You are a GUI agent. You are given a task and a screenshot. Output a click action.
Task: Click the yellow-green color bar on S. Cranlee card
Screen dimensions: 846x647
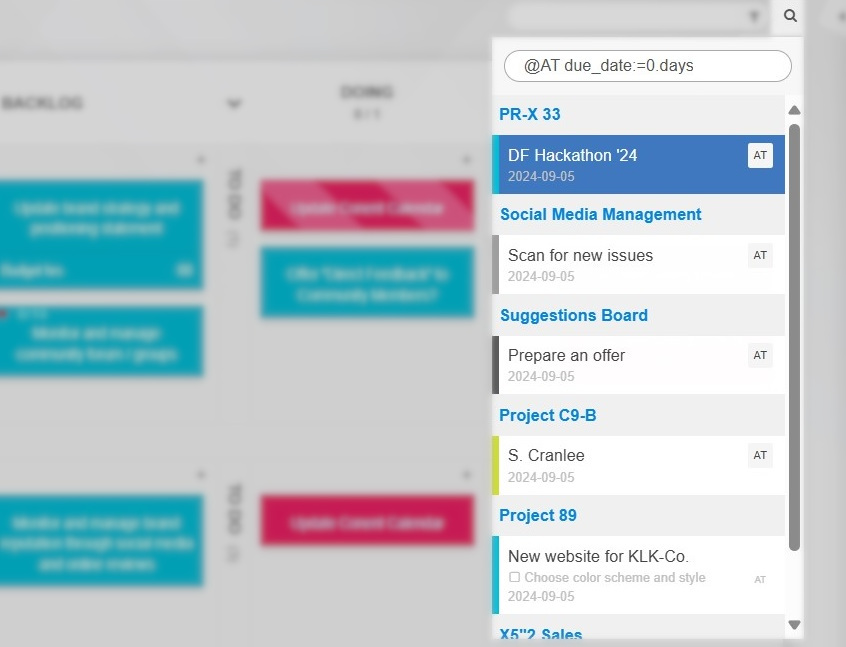coord(493,465)
